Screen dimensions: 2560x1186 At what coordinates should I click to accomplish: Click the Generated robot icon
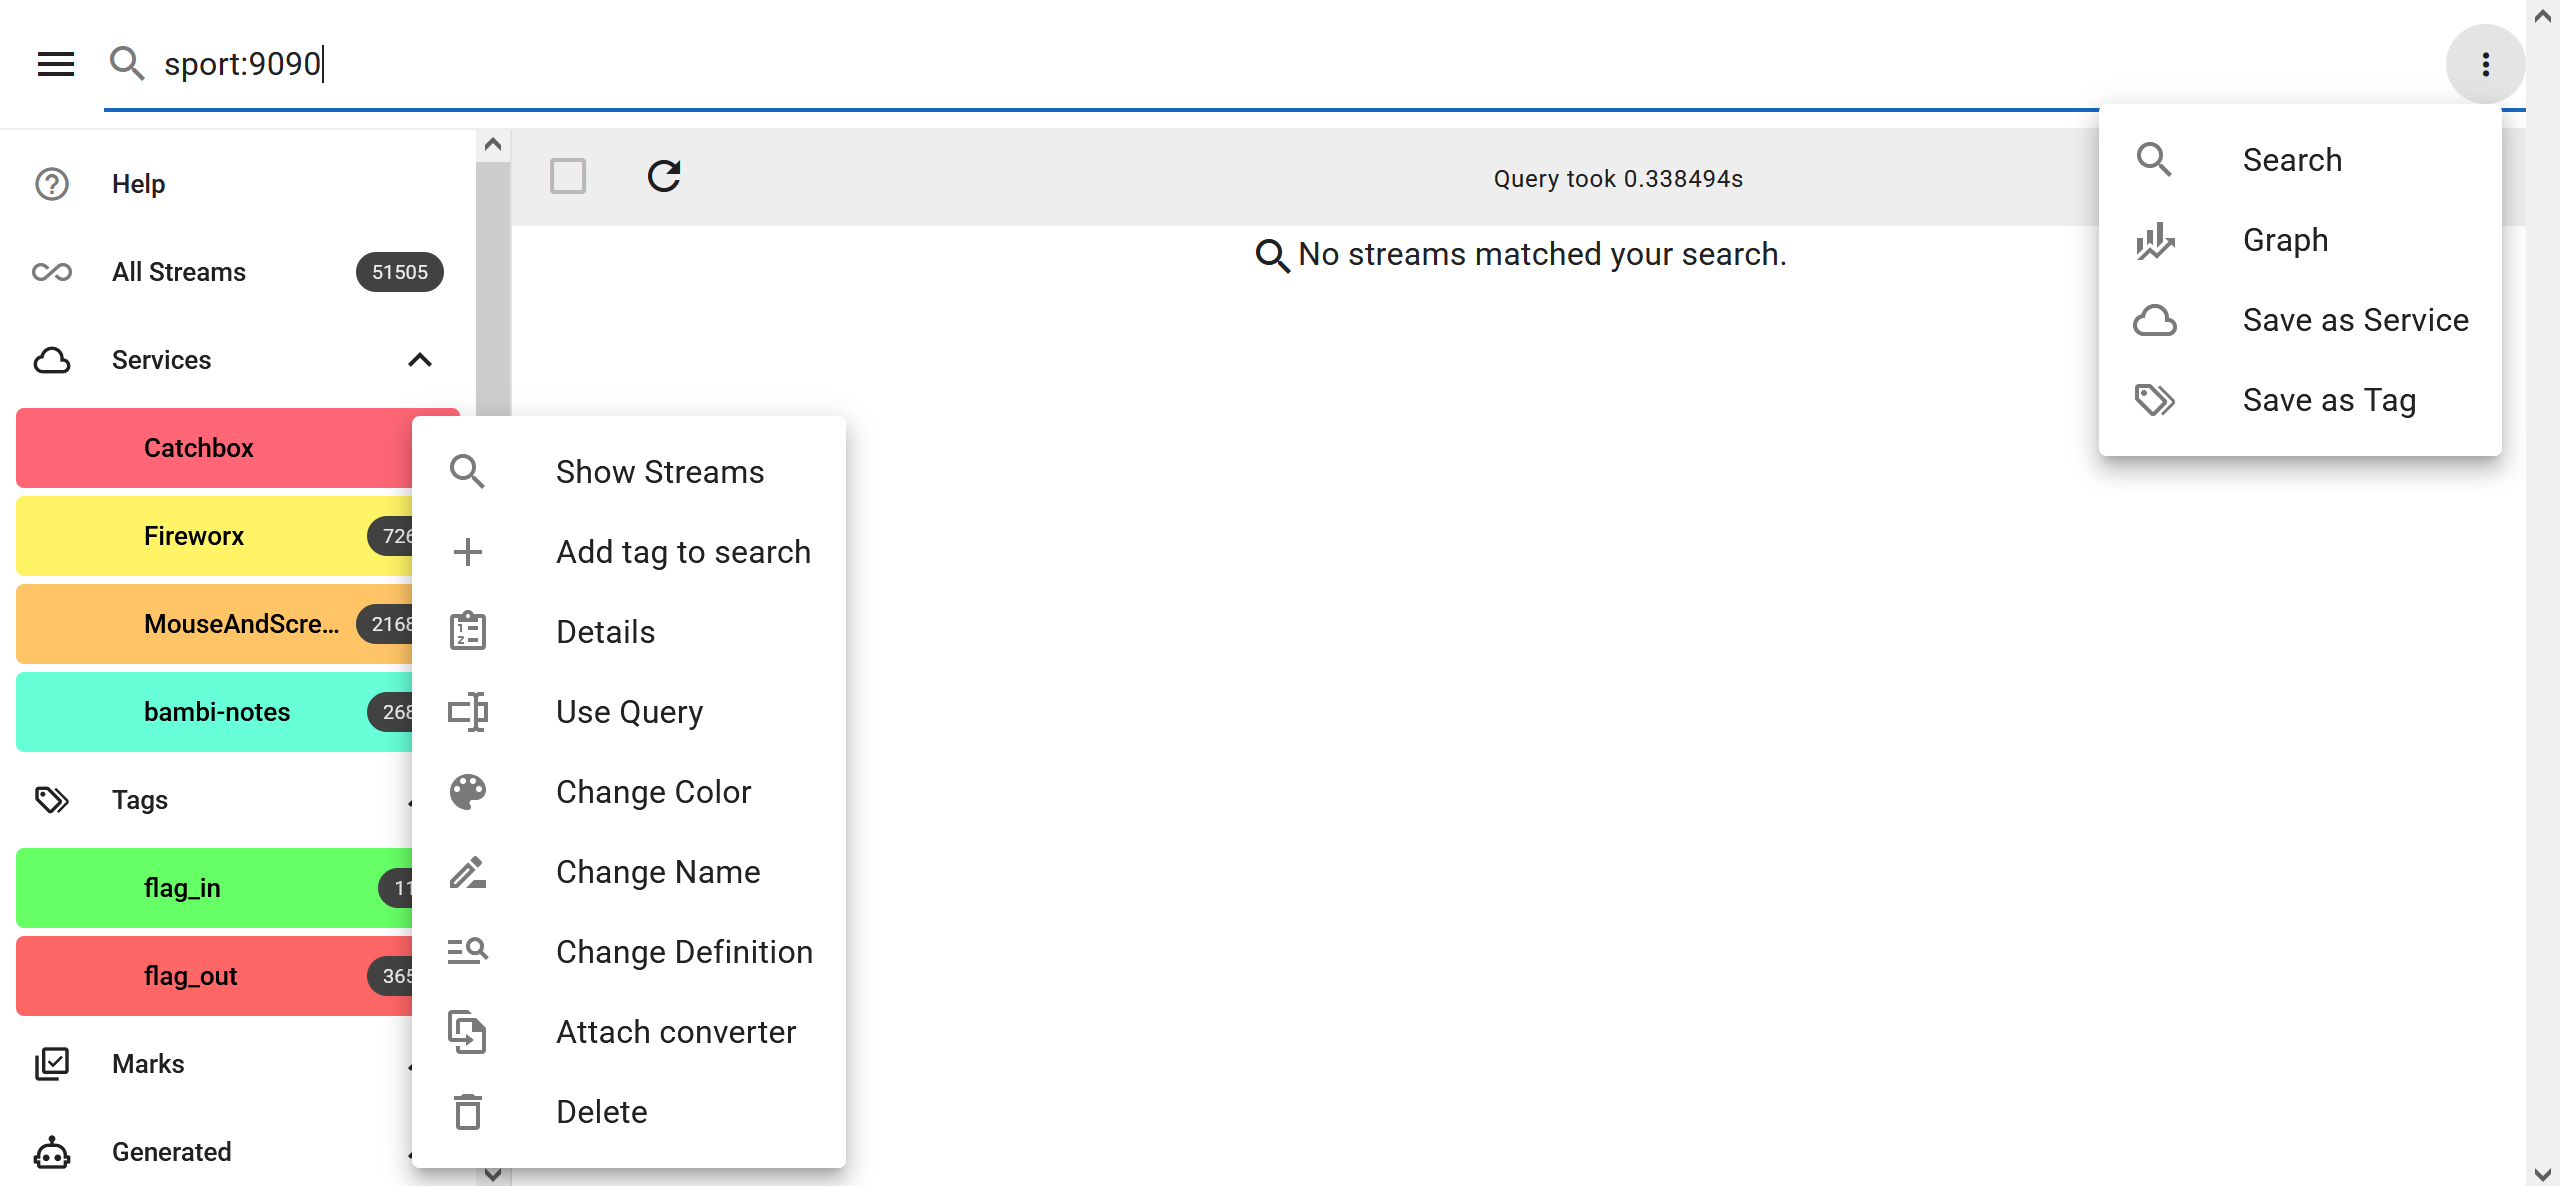(51, 1152)
